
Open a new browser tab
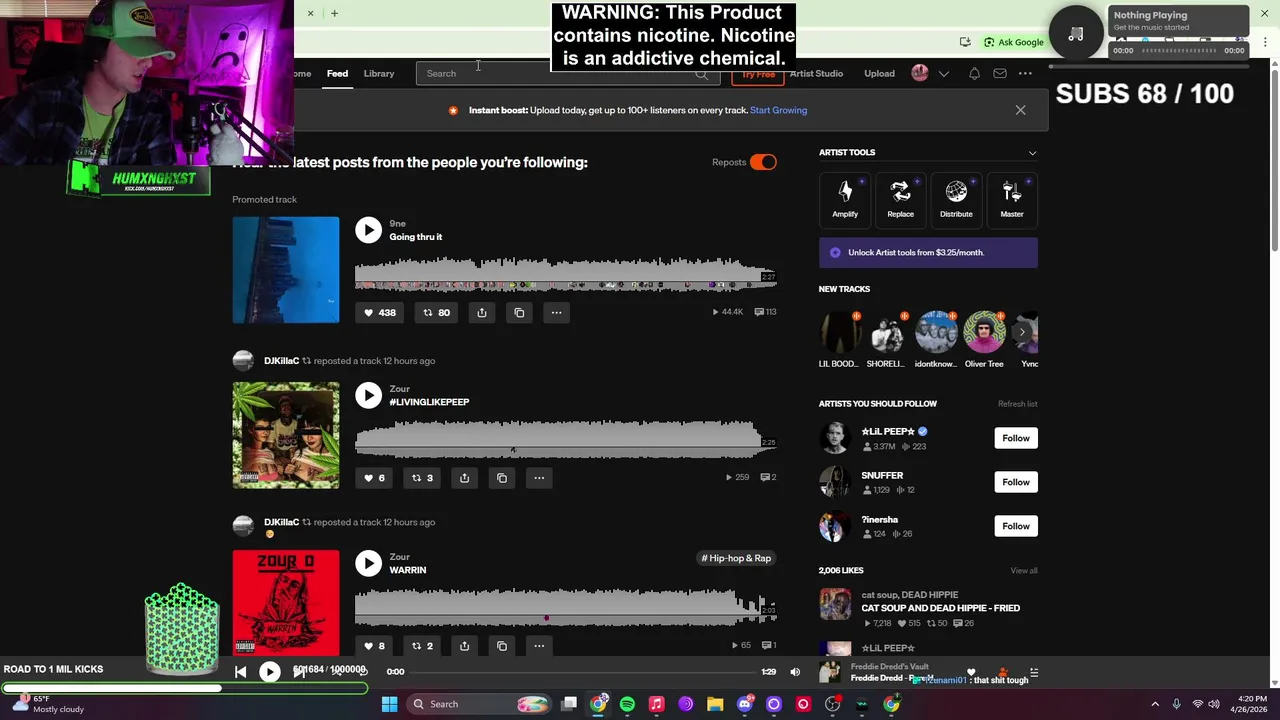click(x=334, y=13)
